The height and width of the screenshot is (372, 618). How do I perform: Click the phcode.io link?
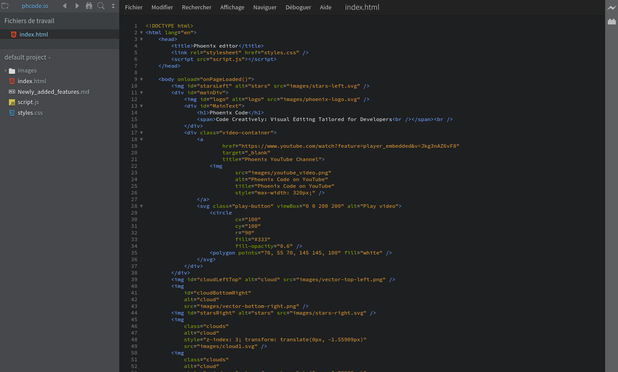coord(35,6)
